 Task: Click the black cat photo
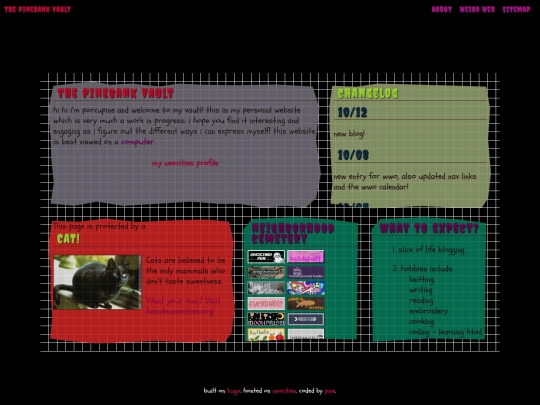pyautogui.click(x=97, y=282)
